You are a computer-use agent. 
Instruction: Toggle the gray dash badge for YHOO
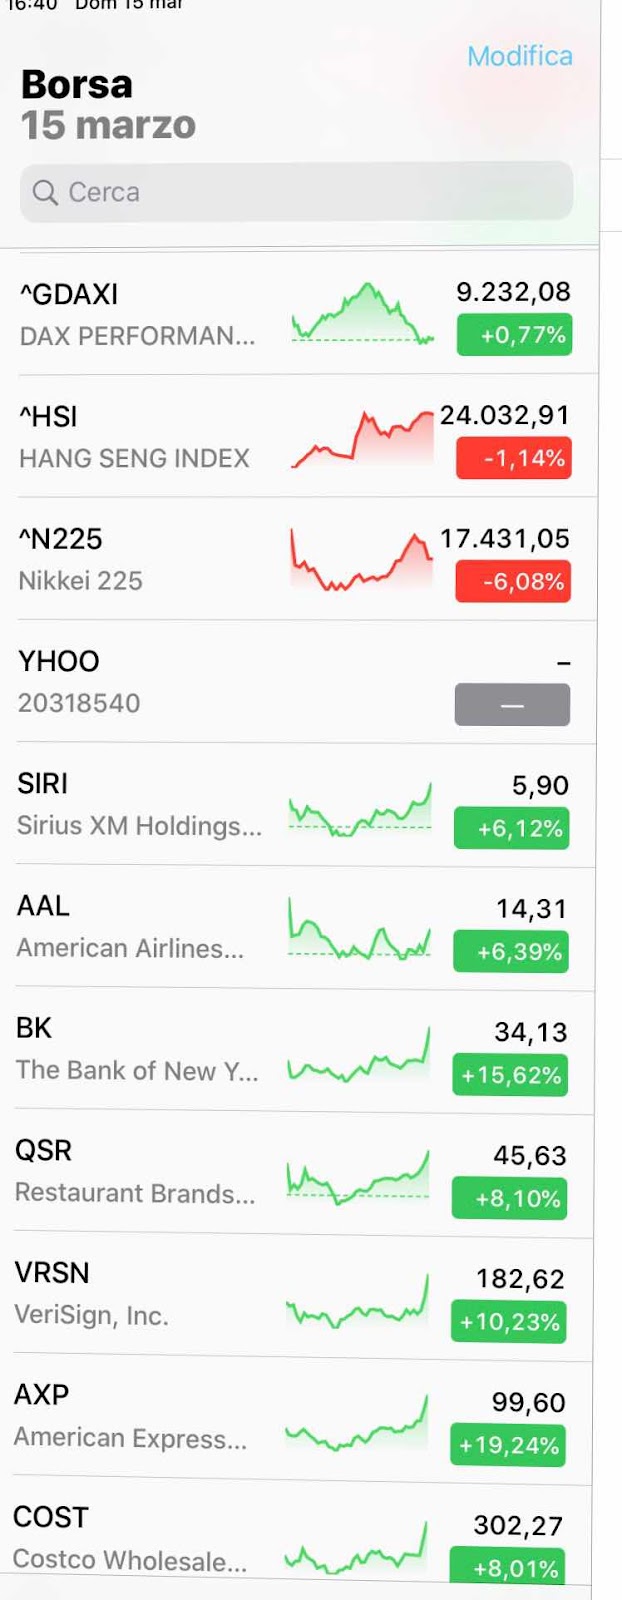(x=512, y=705)
